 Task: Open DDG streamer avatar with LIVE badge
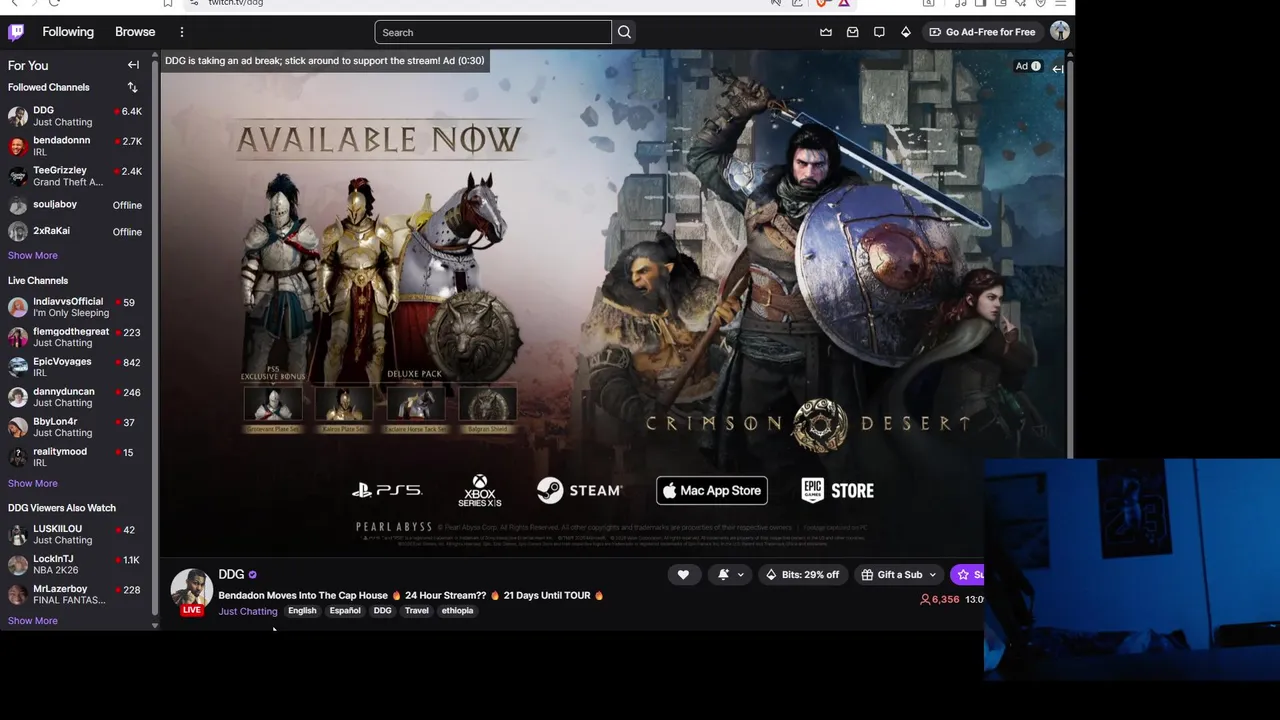click(x=191, y=592)
